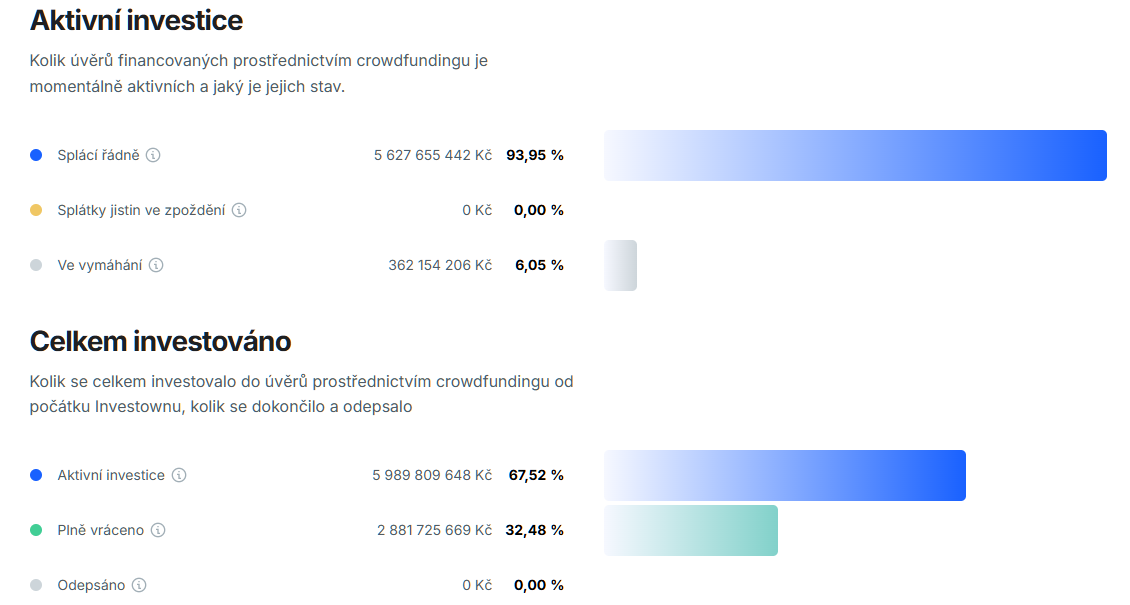Select the blue 67,52 % Aktivní investice bar
The height and width of the screenshot is (605, 1130).
(784, 475)
